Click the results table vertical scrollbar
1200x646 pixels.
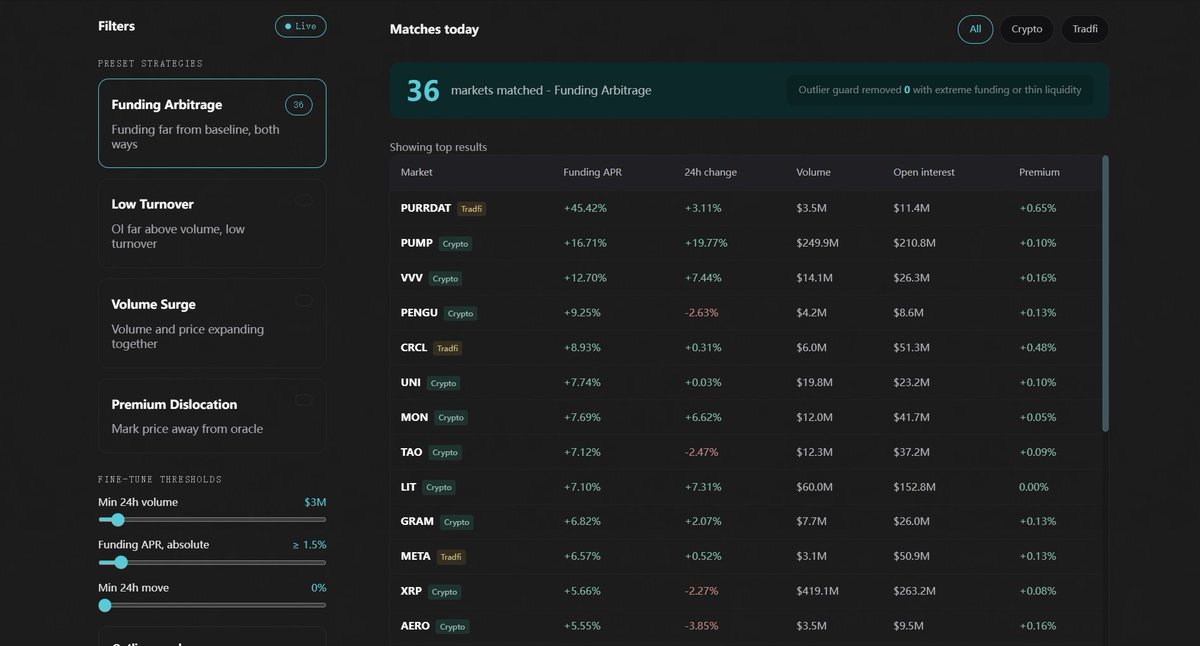1105,293
